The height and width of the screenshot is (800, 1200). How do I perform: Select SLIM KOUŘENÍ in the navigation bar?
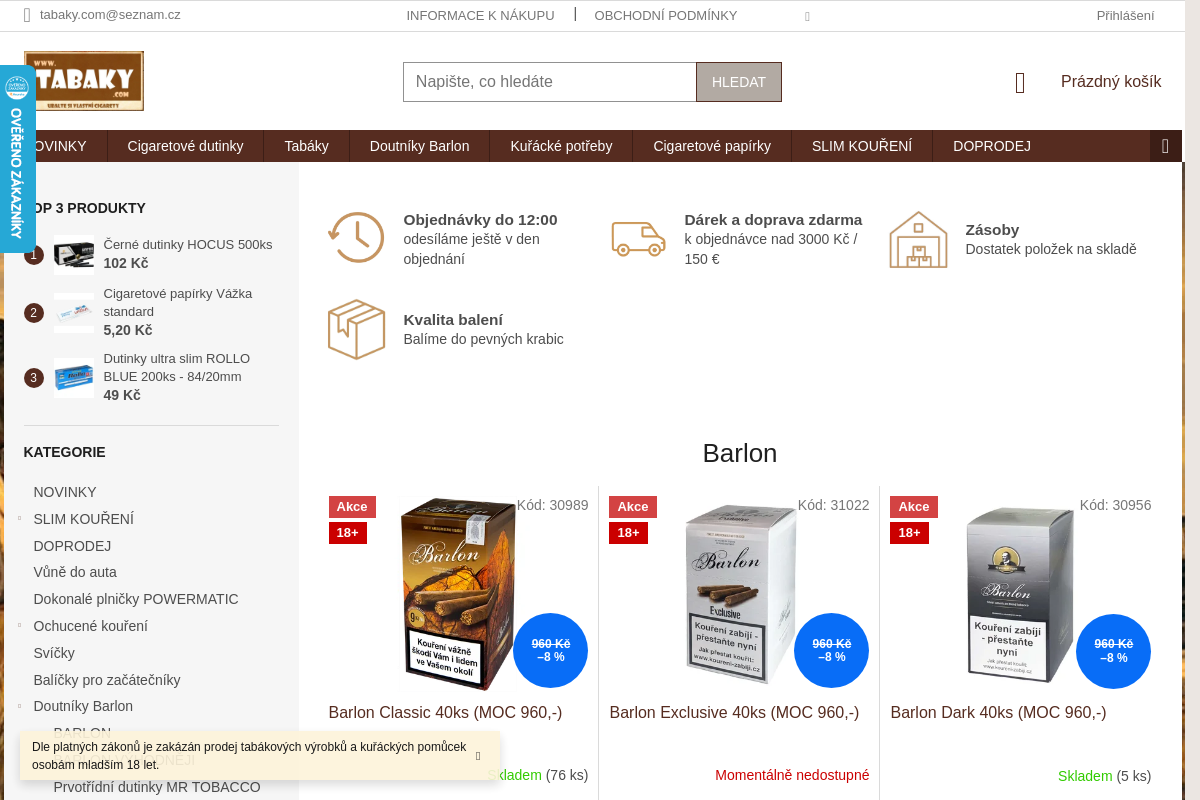tap(862, 146)
